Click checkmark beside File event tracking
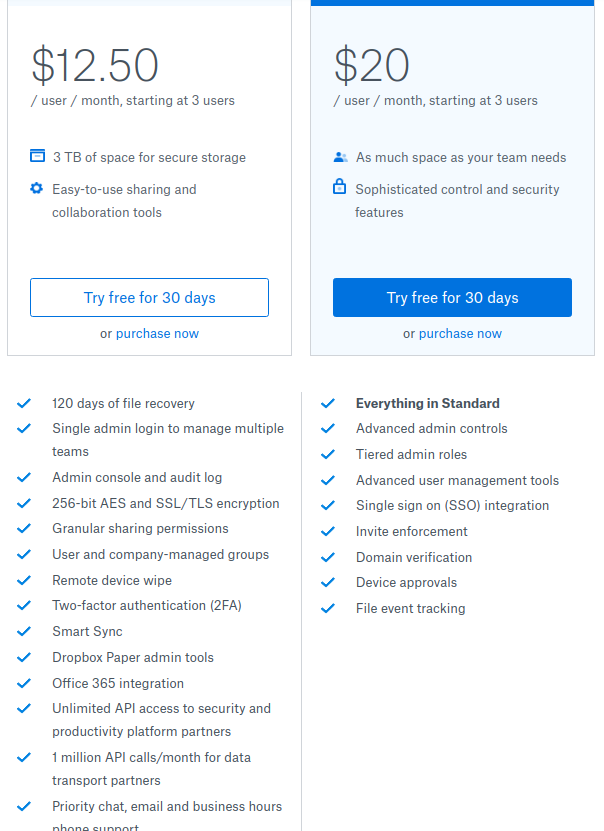The height and width of the screenshot is (831, 604). 327,609
